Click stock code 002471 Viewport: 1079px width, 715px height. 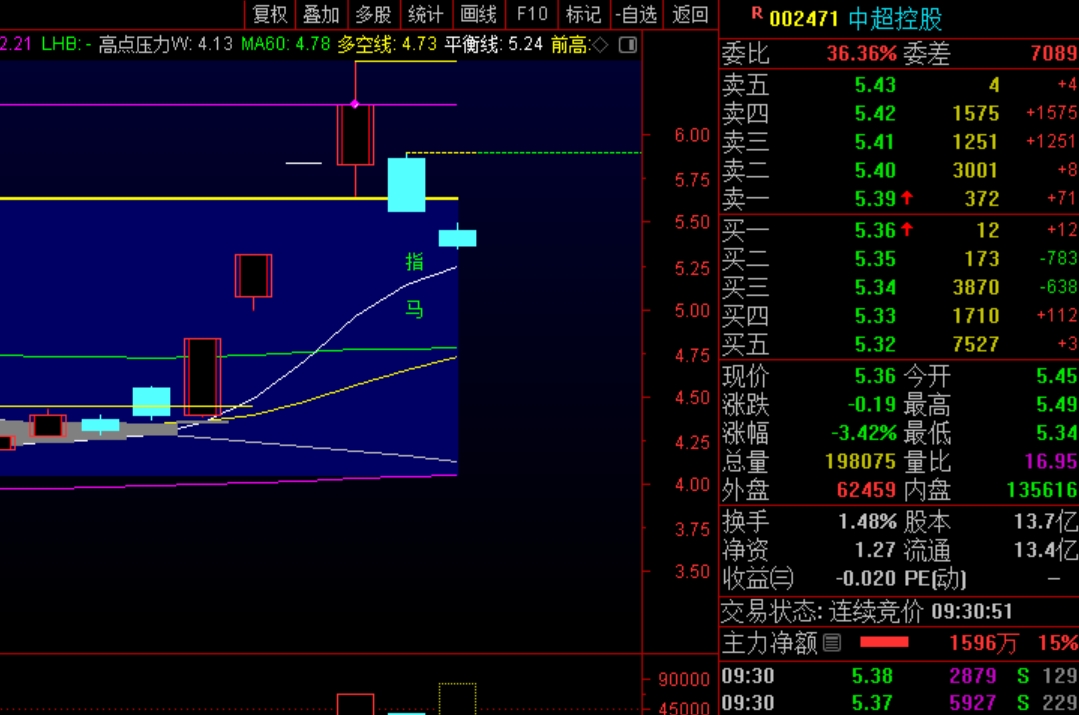tap(803, 19)
